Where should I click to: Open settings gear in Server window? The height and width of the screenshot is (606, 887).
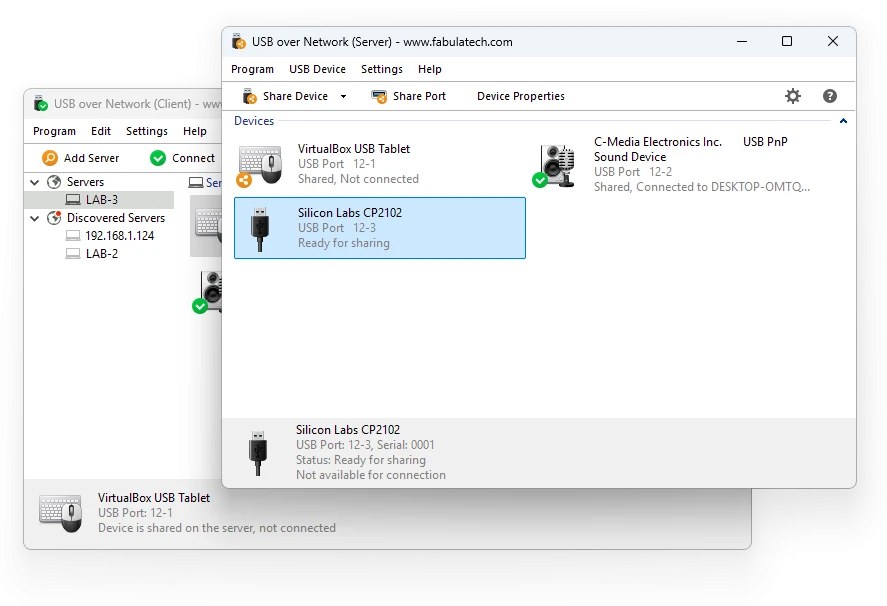pyautogui.click(x=793, y=96)
